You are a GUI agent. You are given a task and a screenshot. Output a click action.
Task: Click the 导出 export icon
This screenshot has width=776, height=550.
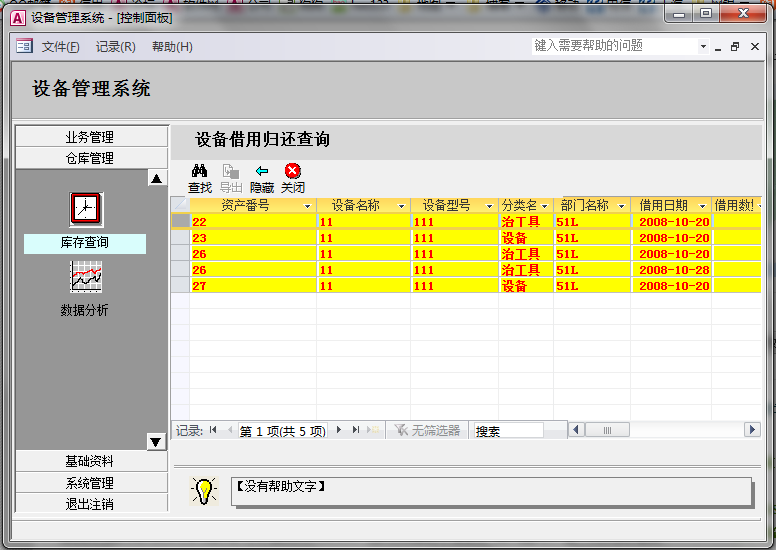point(231,171)
